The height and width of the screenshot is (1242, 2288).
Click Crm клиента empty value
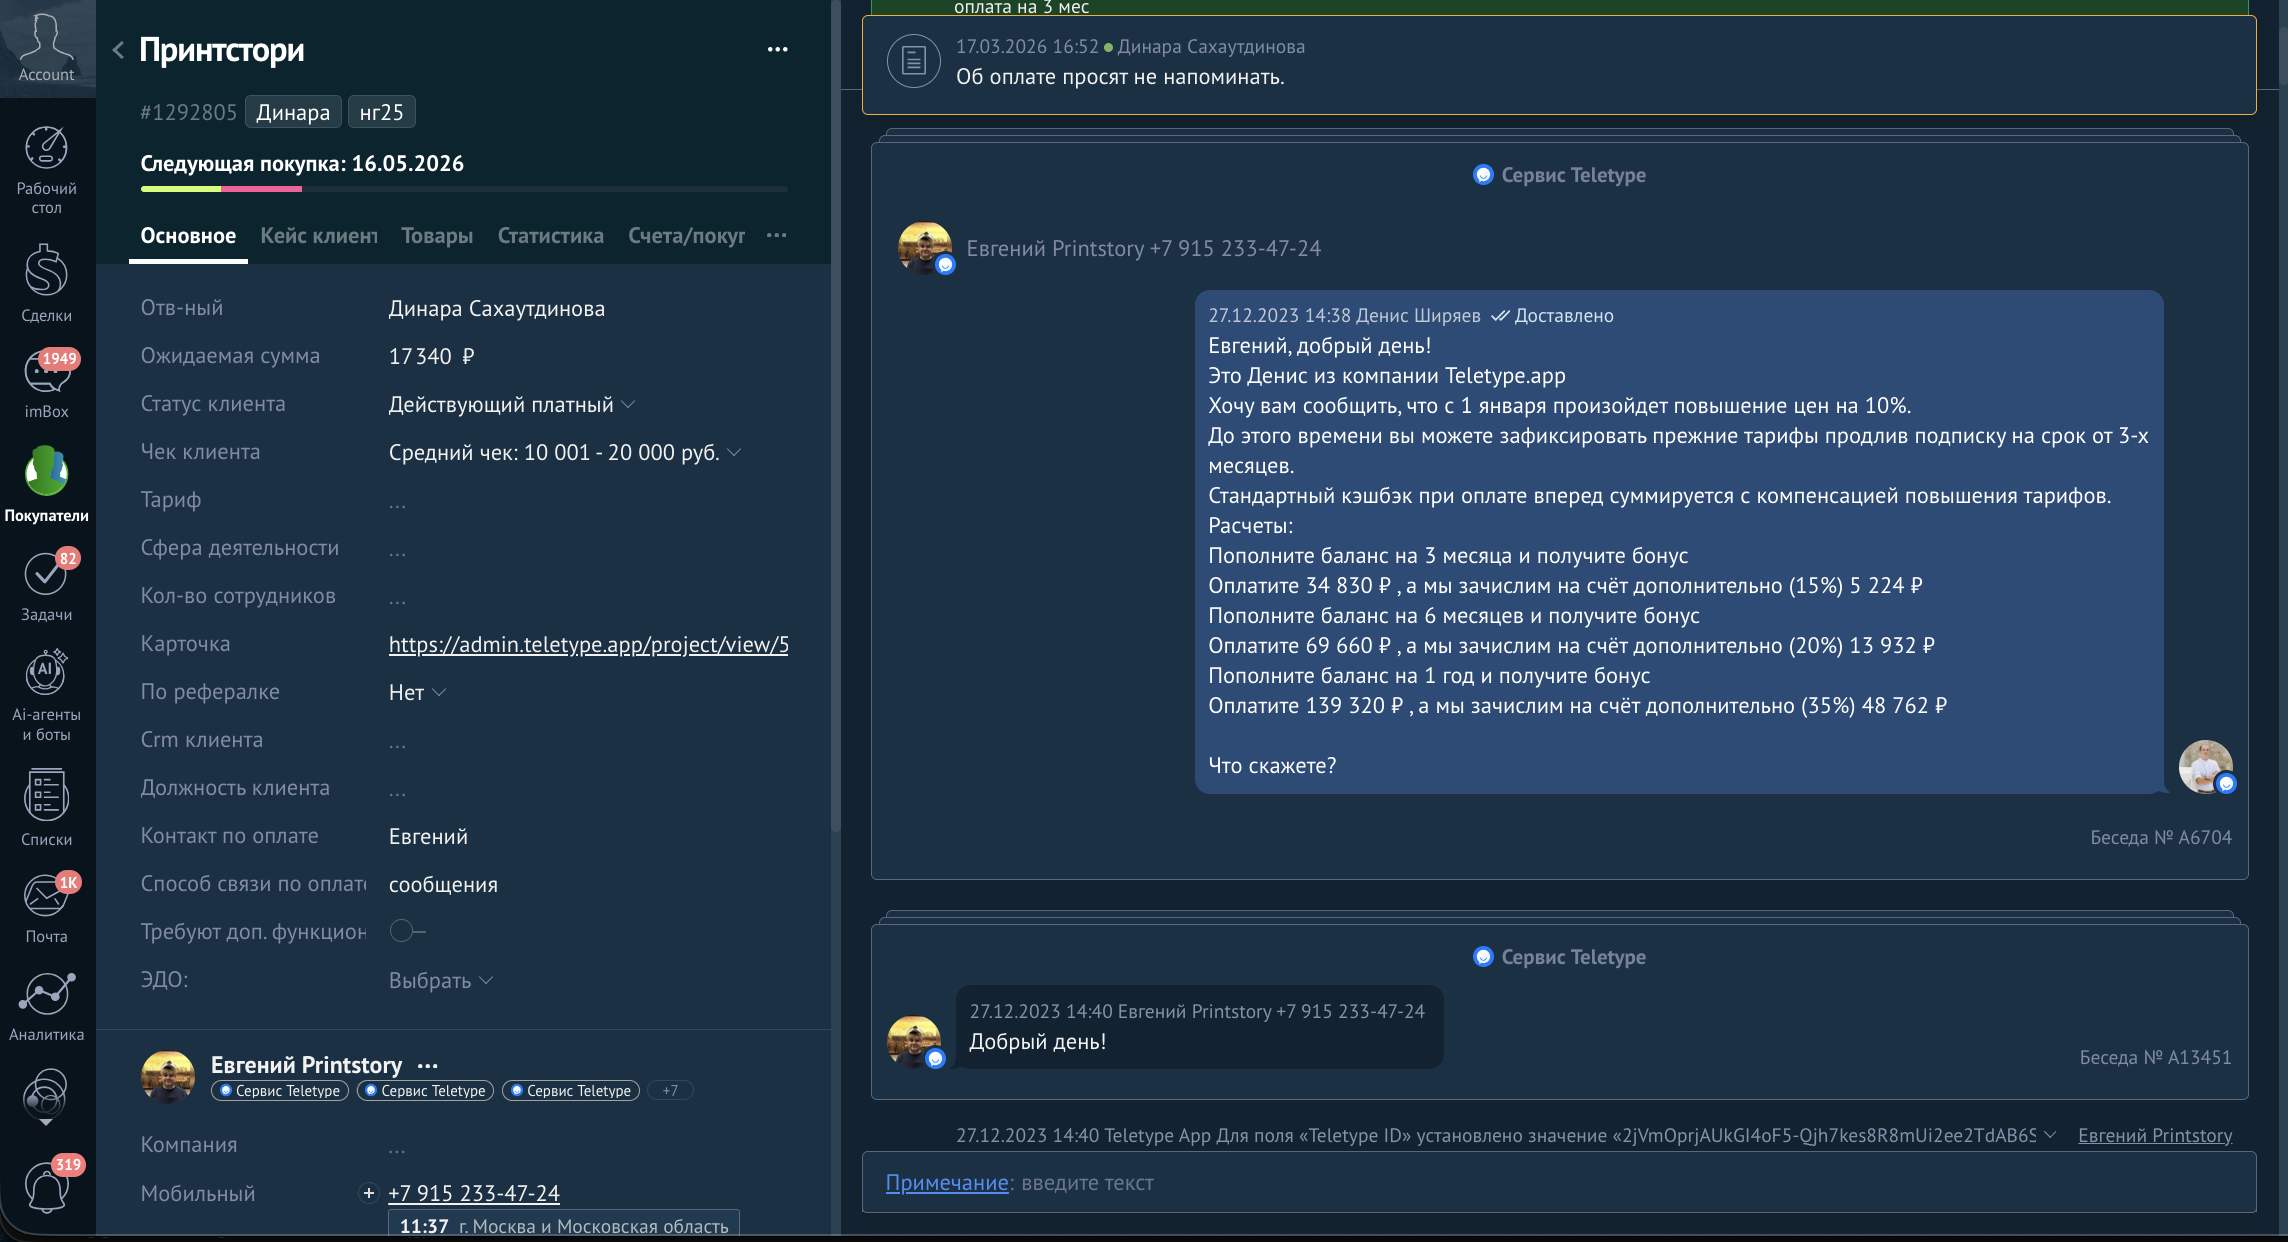[398, 741]
